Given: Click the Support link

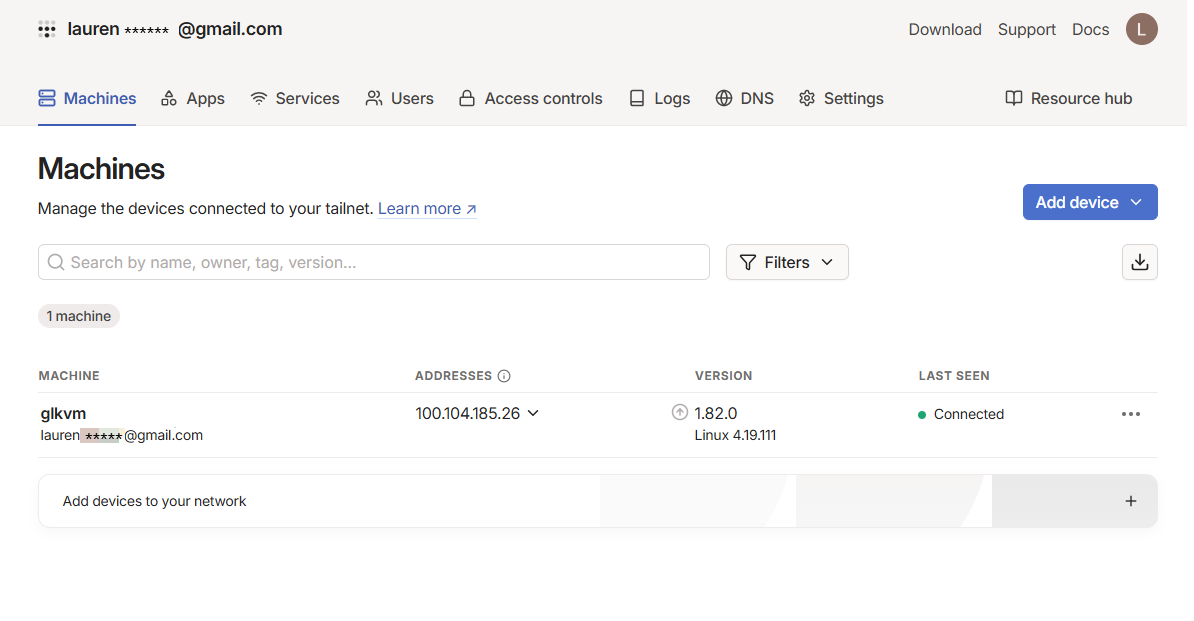Looking at the screenshot, I should [1026, 29].
